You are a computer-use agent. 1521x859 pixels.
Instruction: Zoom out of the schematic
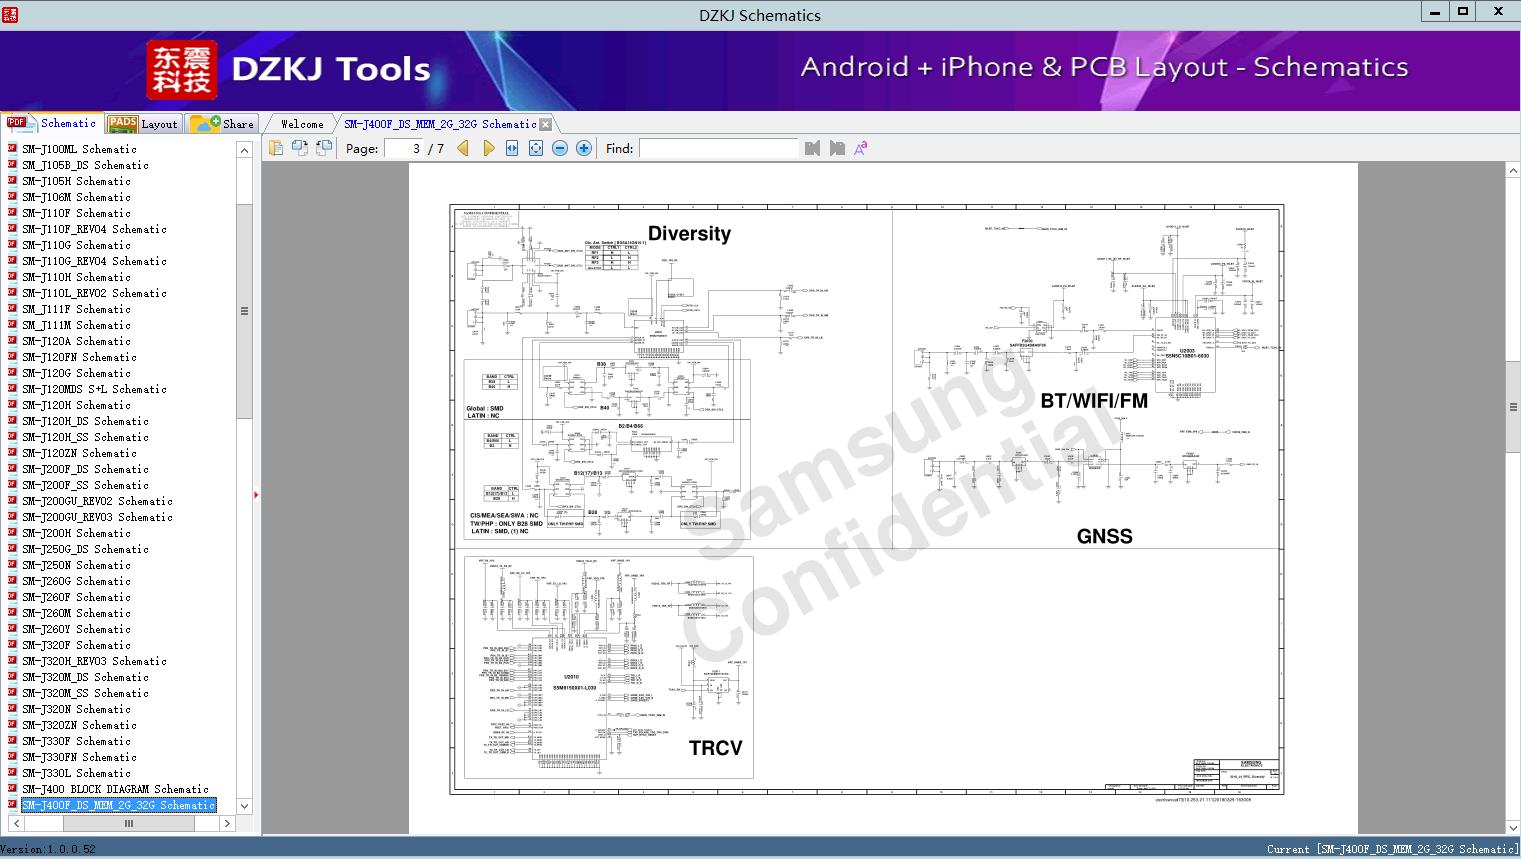(560, 148)
